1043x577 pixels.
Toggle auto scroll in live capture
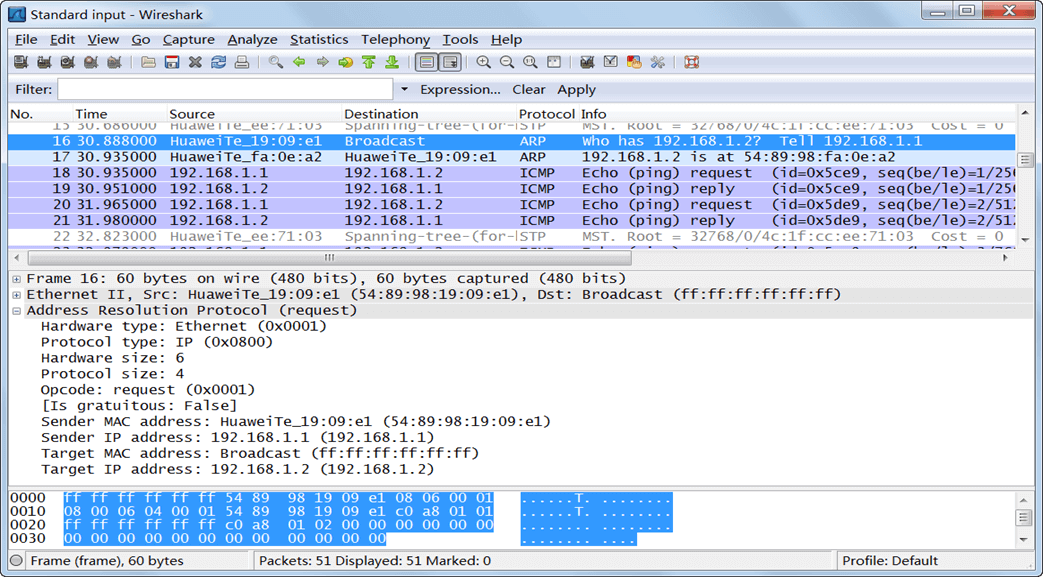450,63
